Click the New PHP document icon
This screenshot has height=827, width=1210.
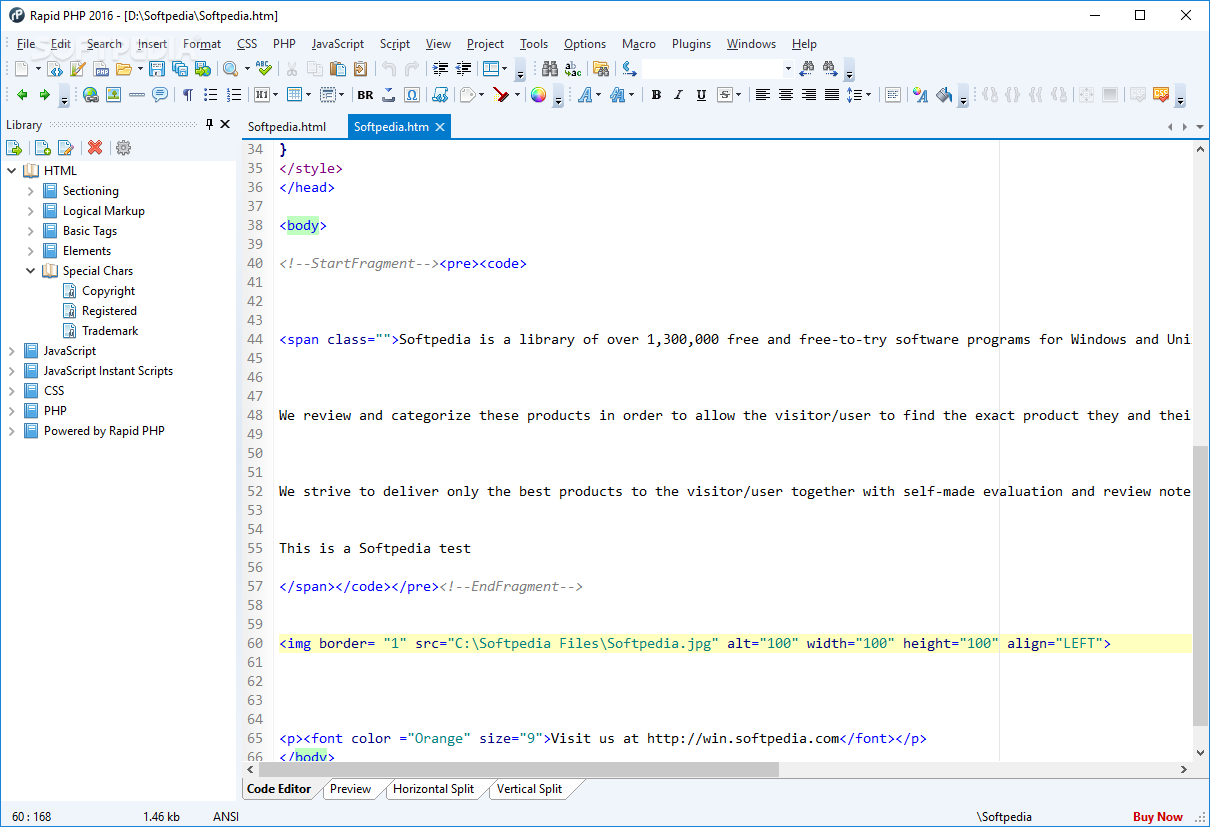(x=102, y=69)
